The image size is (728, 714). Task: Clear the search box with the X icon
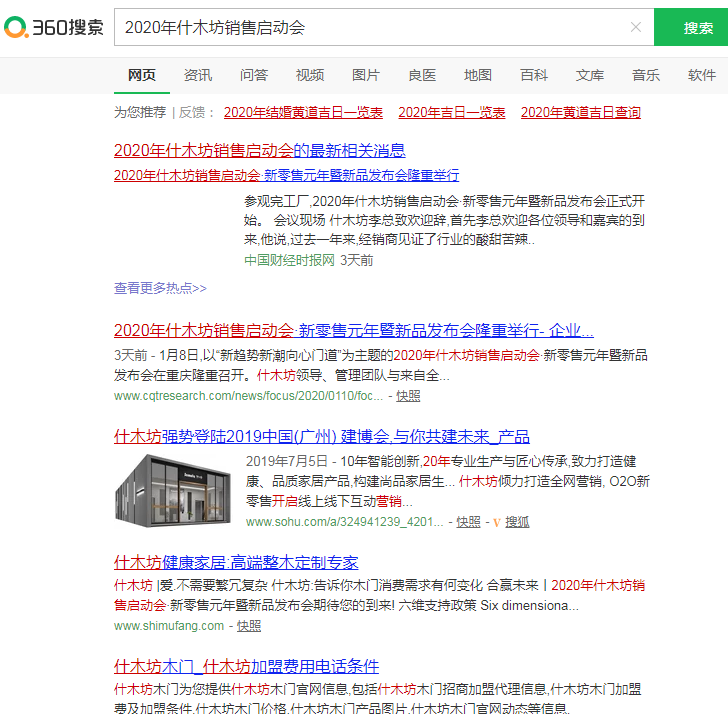(635, 27)
